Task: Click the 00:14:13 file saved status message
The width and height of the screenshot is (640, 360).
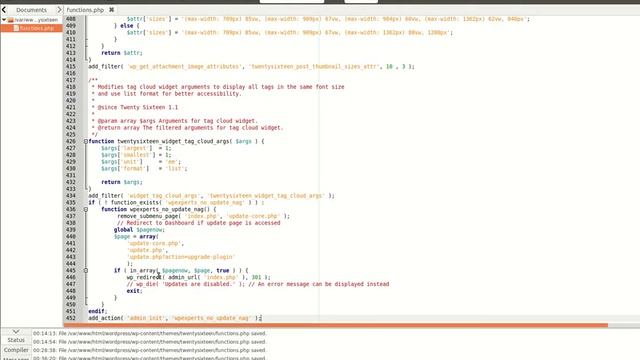Action: [x=149, y=333]
